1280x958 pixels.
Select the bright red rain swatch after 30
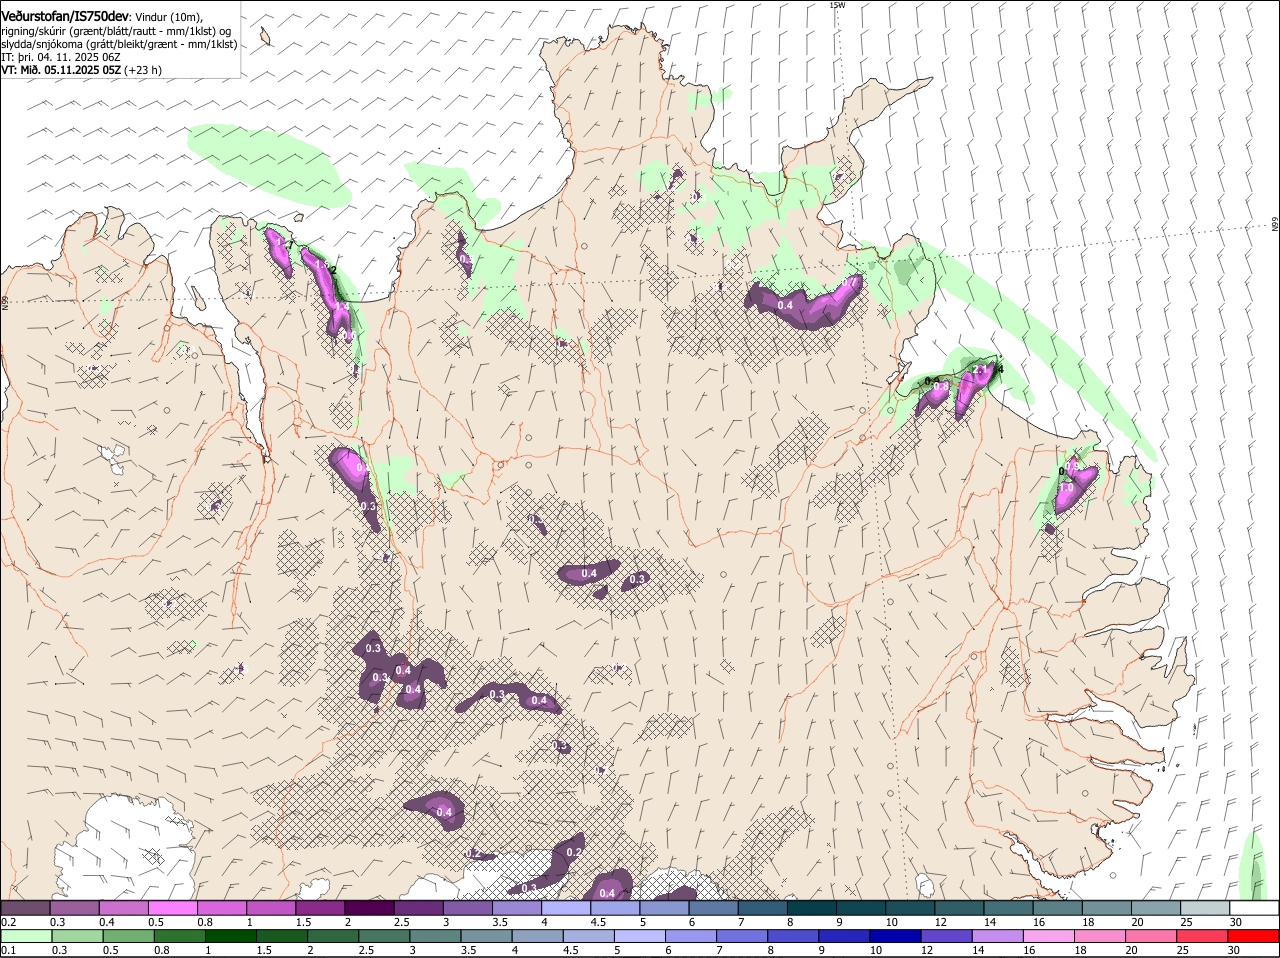[x=1254, y=936]
